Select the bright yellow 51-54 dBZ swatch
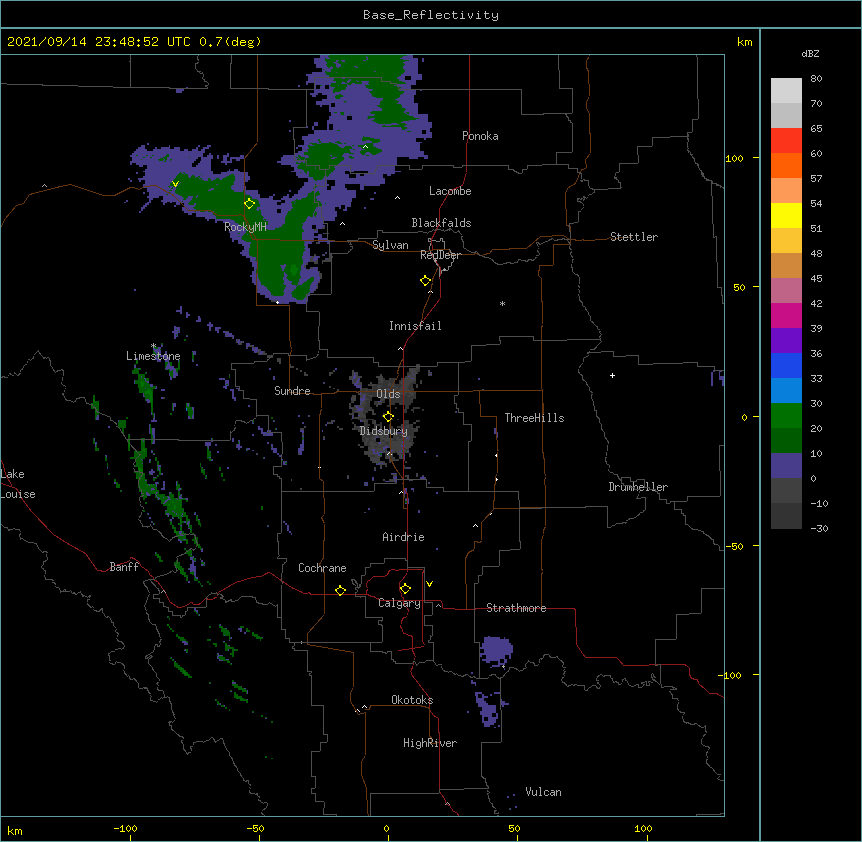The height and width of the screenshot is (842, 862). click(x=786, y=215)
